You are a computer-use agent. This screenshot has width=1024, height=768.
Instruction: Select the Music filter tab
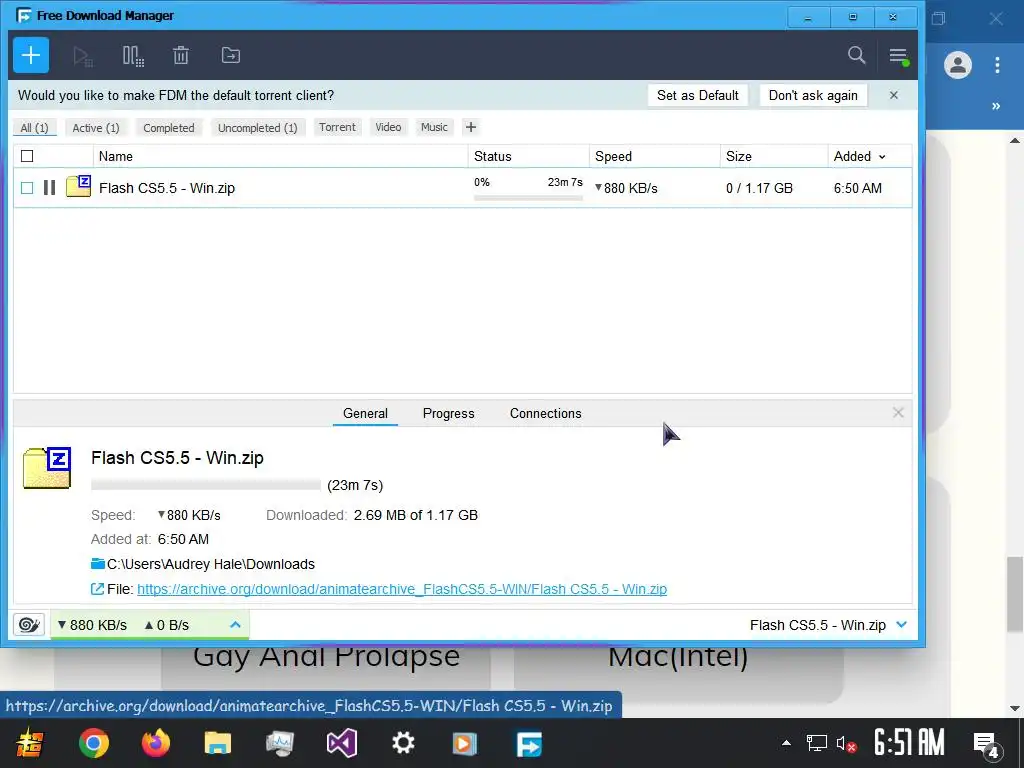coord(434,127)
